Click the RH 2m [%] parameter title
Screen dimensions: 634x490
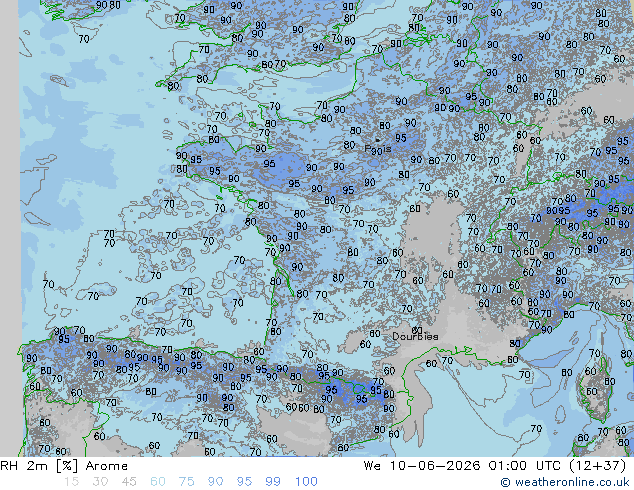[x=39, y=466]
